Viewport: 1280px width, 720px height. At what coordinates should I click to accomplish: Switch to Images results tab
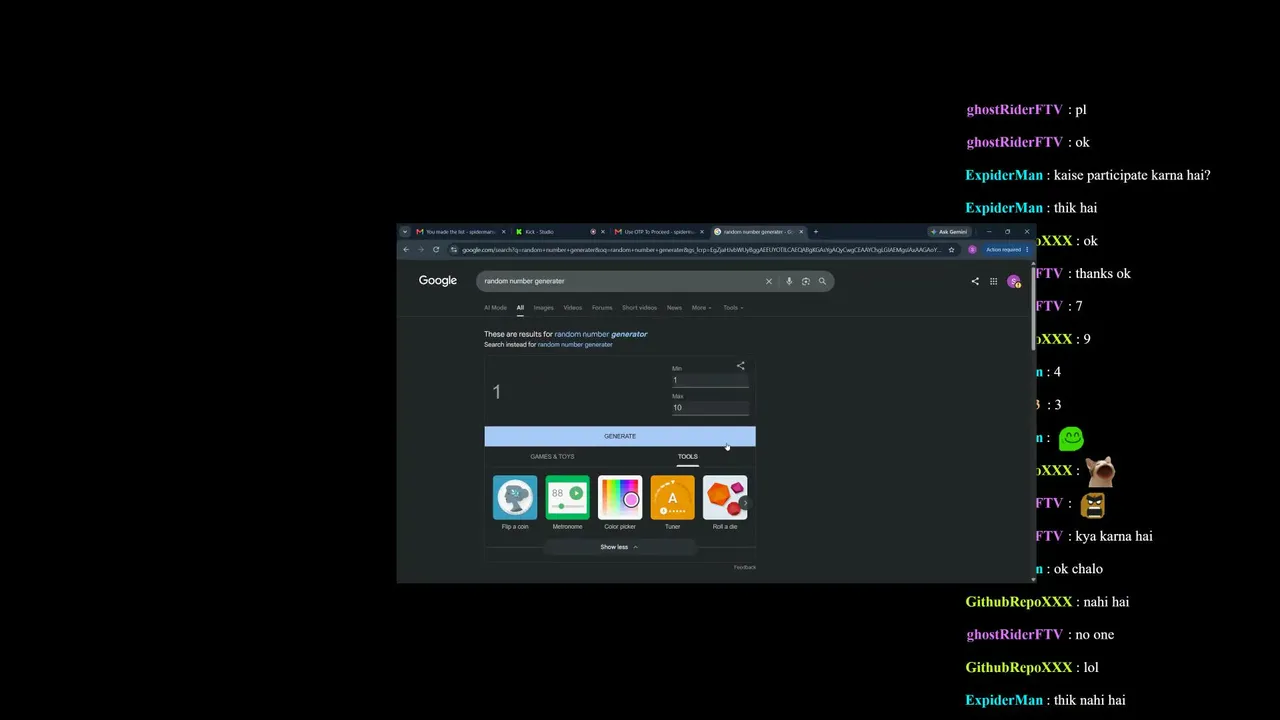tap(543, 308)
